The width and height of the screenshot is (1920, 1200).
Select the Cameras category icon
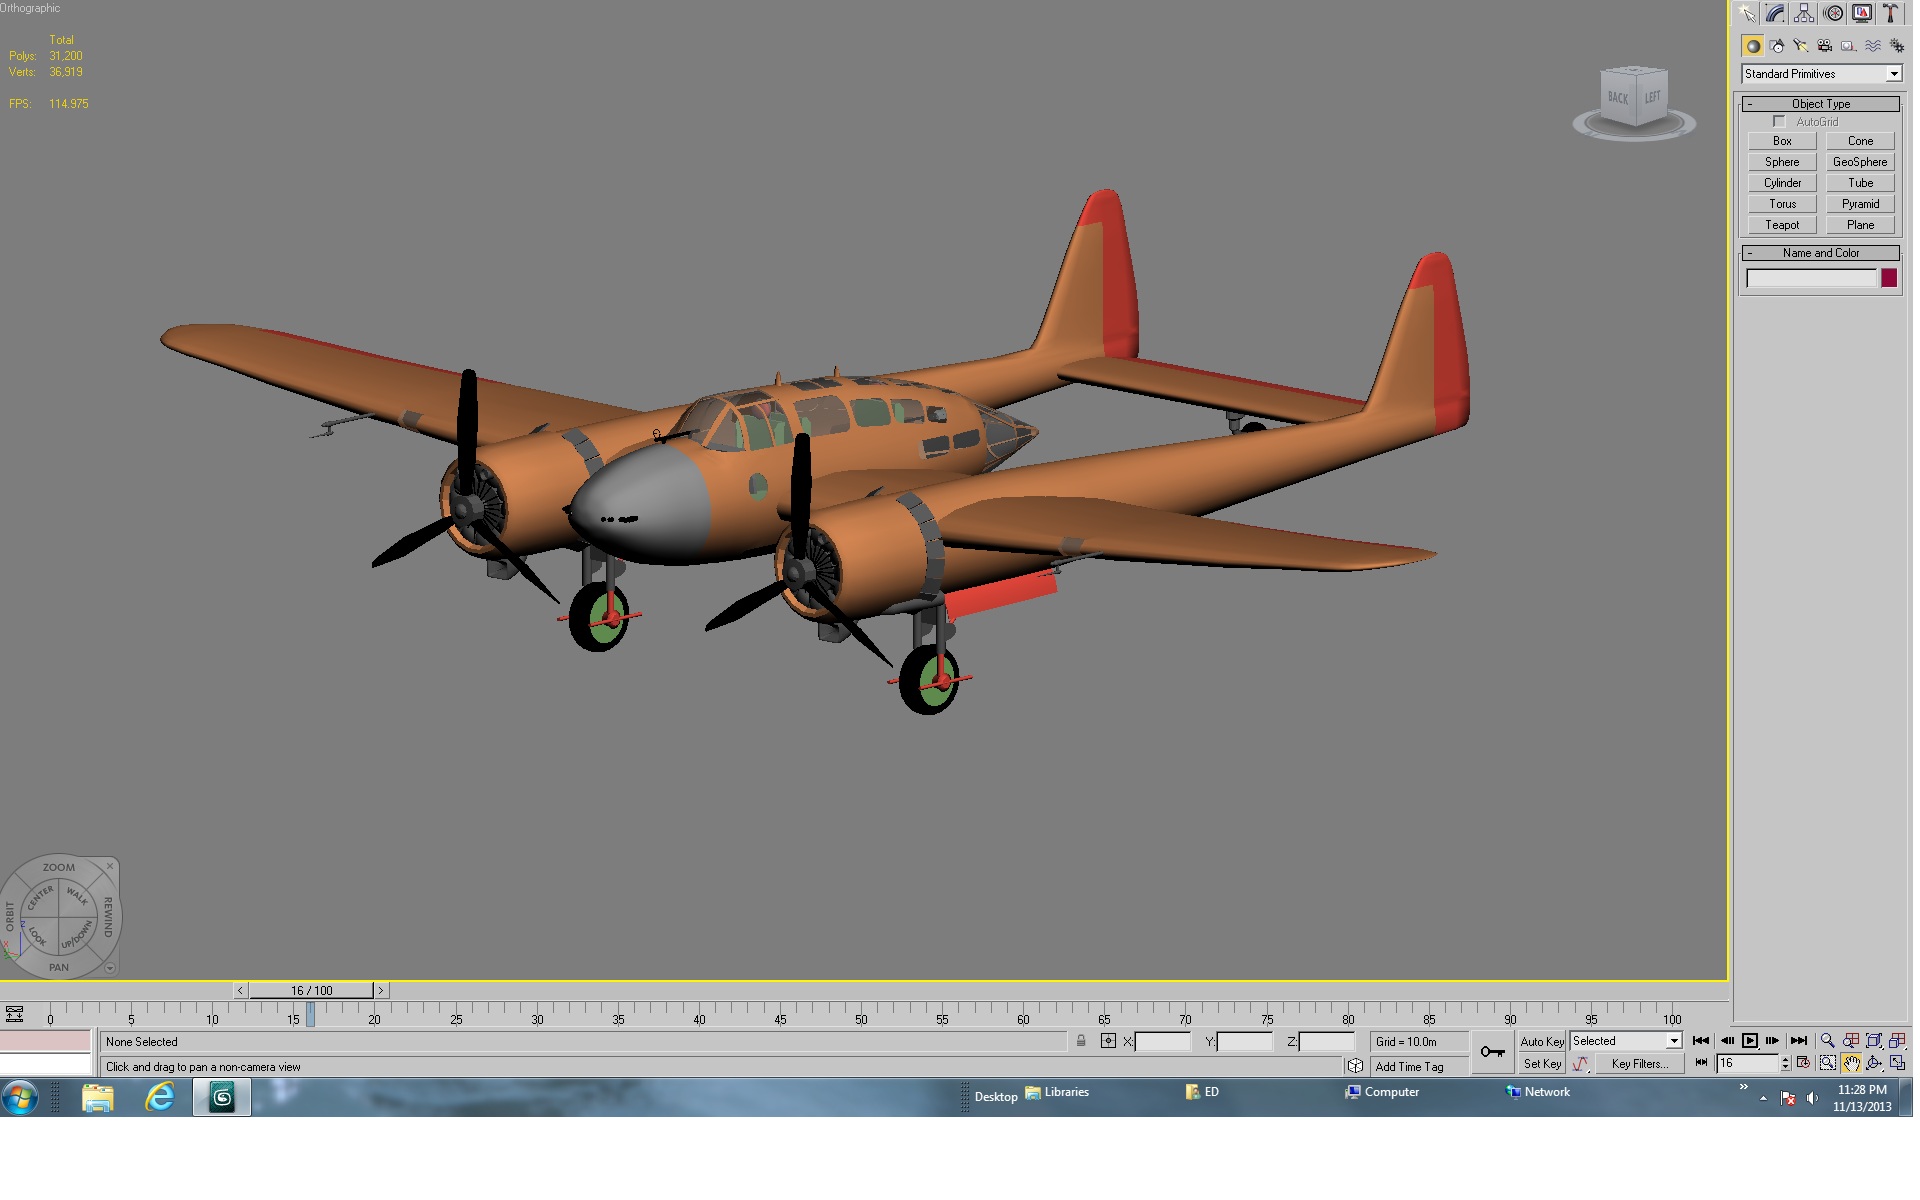coord(1825,46)
